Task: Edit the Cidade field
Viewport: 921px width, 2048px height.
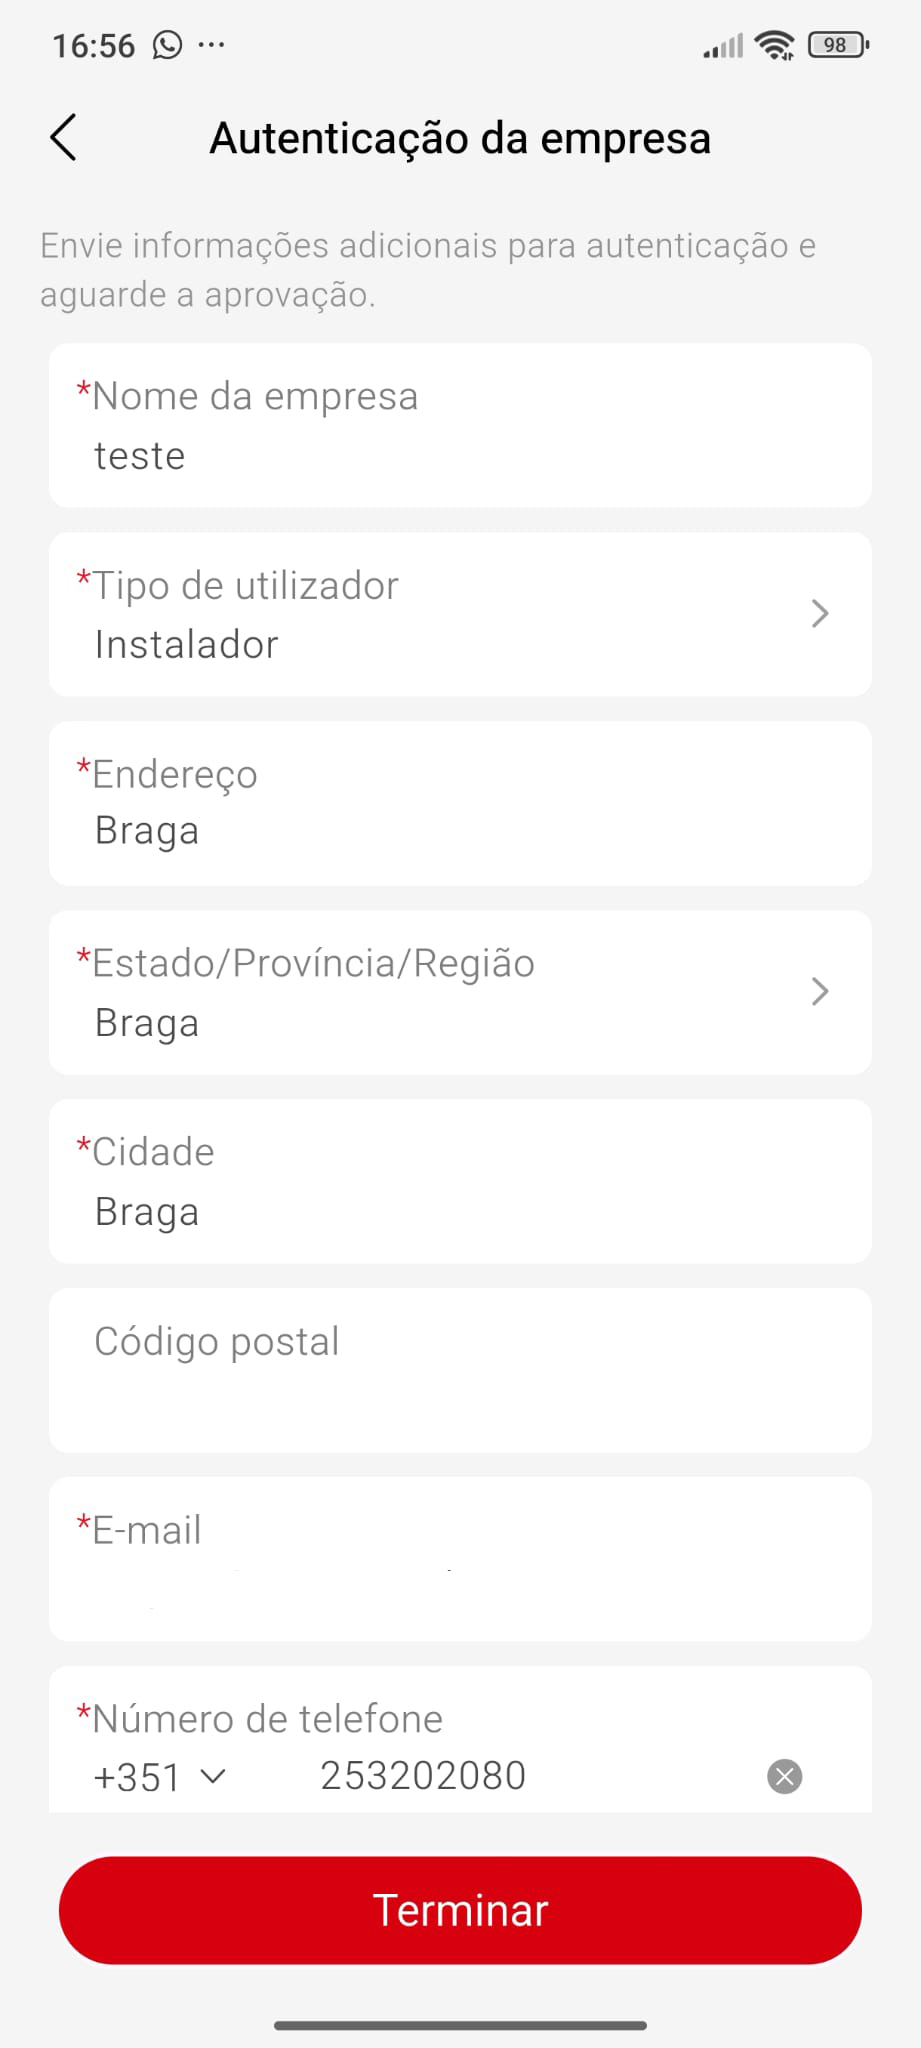Action: tap(460, 1212)
